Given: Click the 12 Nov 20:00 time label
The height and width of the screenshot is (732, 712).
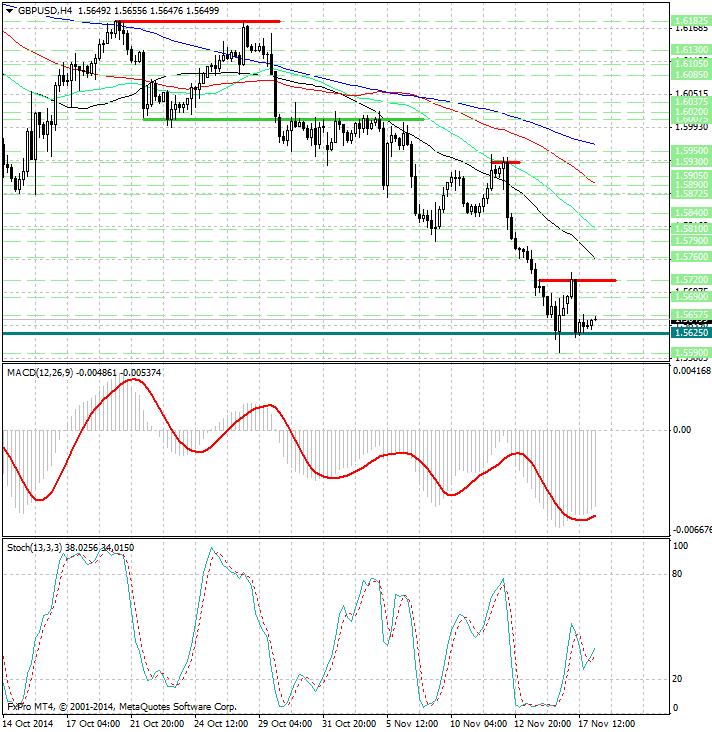Looking at the screenshot, I should [x=543, y=724].
